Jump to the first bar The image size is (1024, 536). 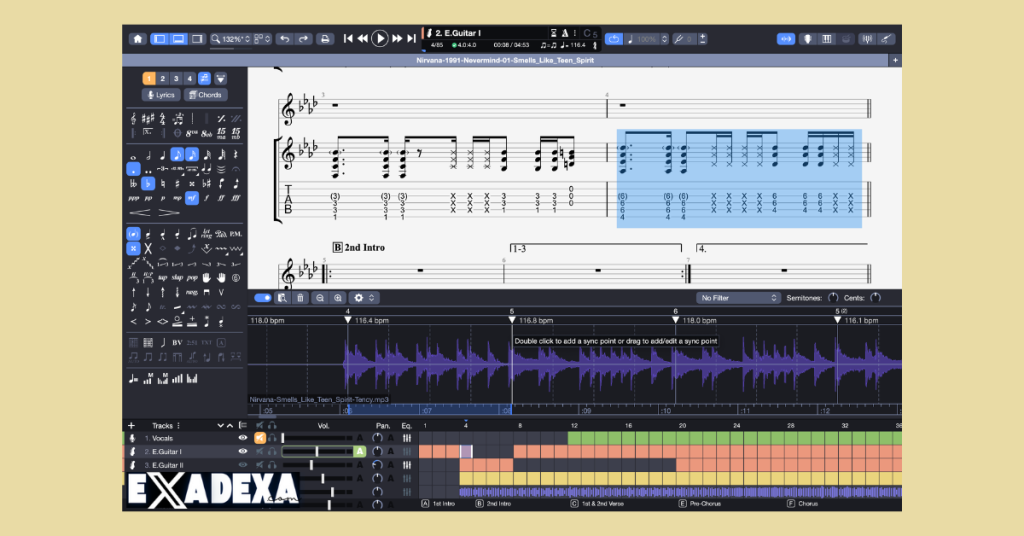pyautogui.click(x=348, y=39)
